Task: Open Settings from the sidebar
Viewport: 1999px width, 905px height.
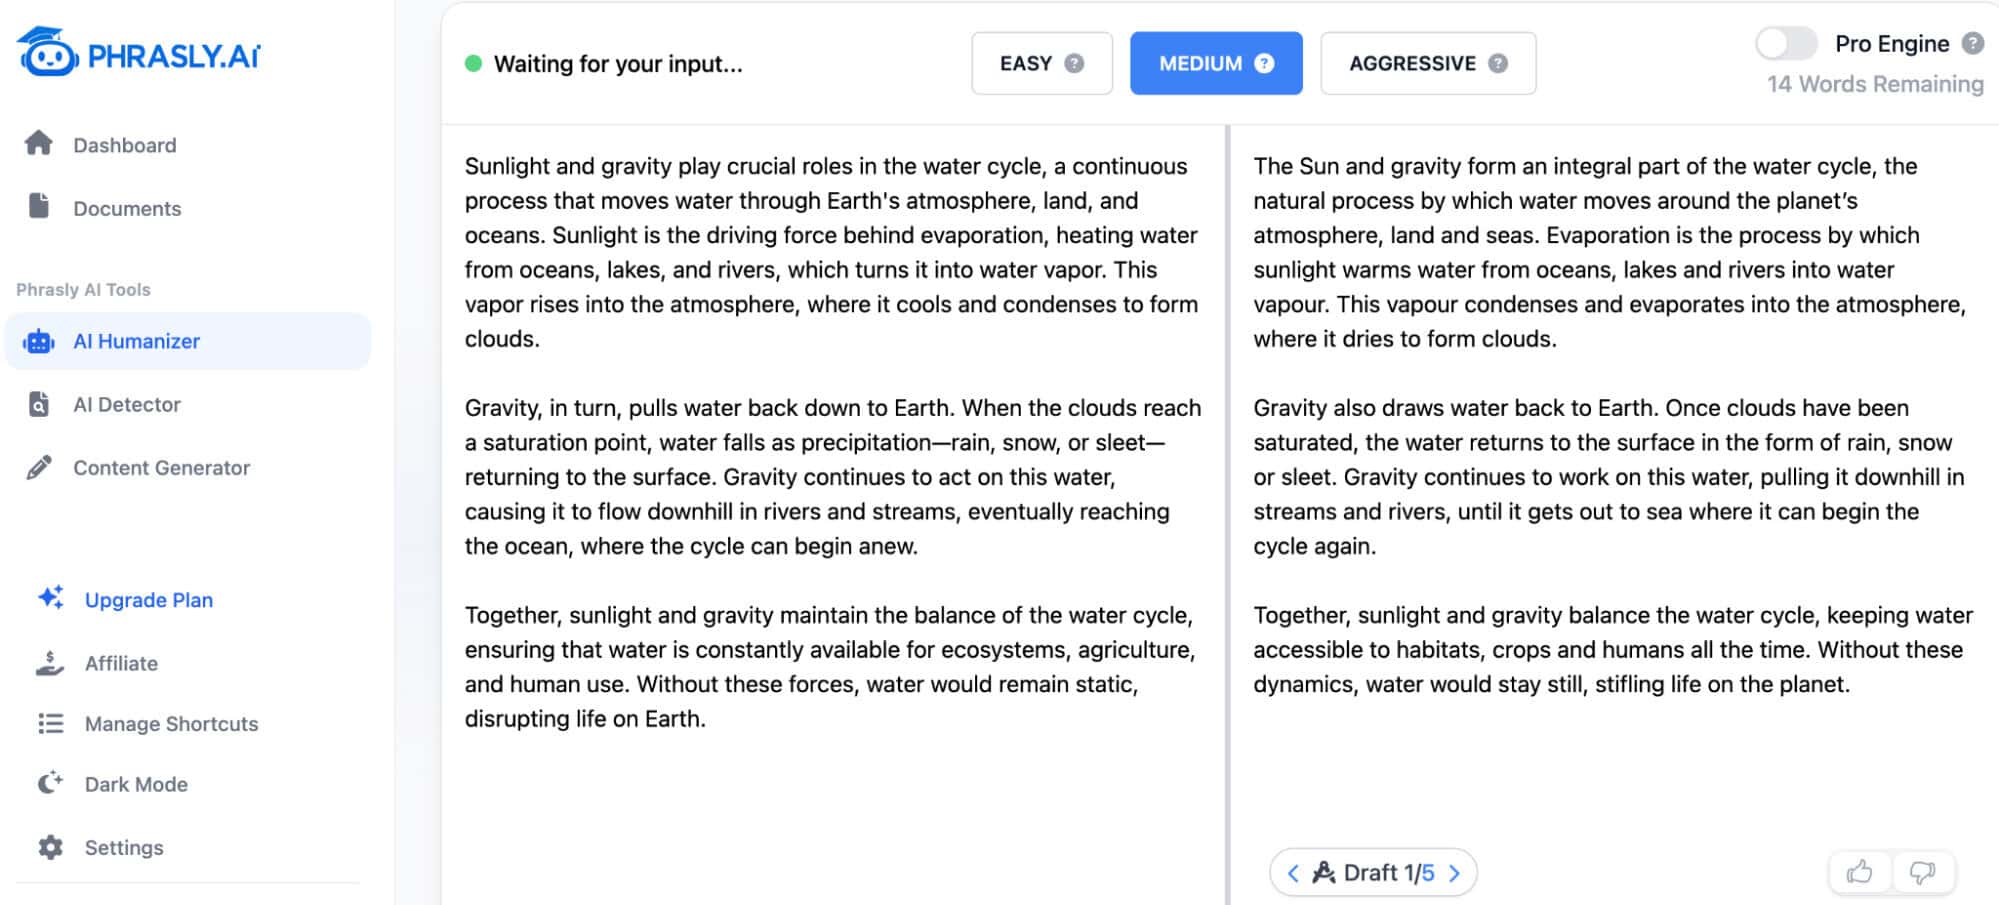Action: click(x=124, y=847)
